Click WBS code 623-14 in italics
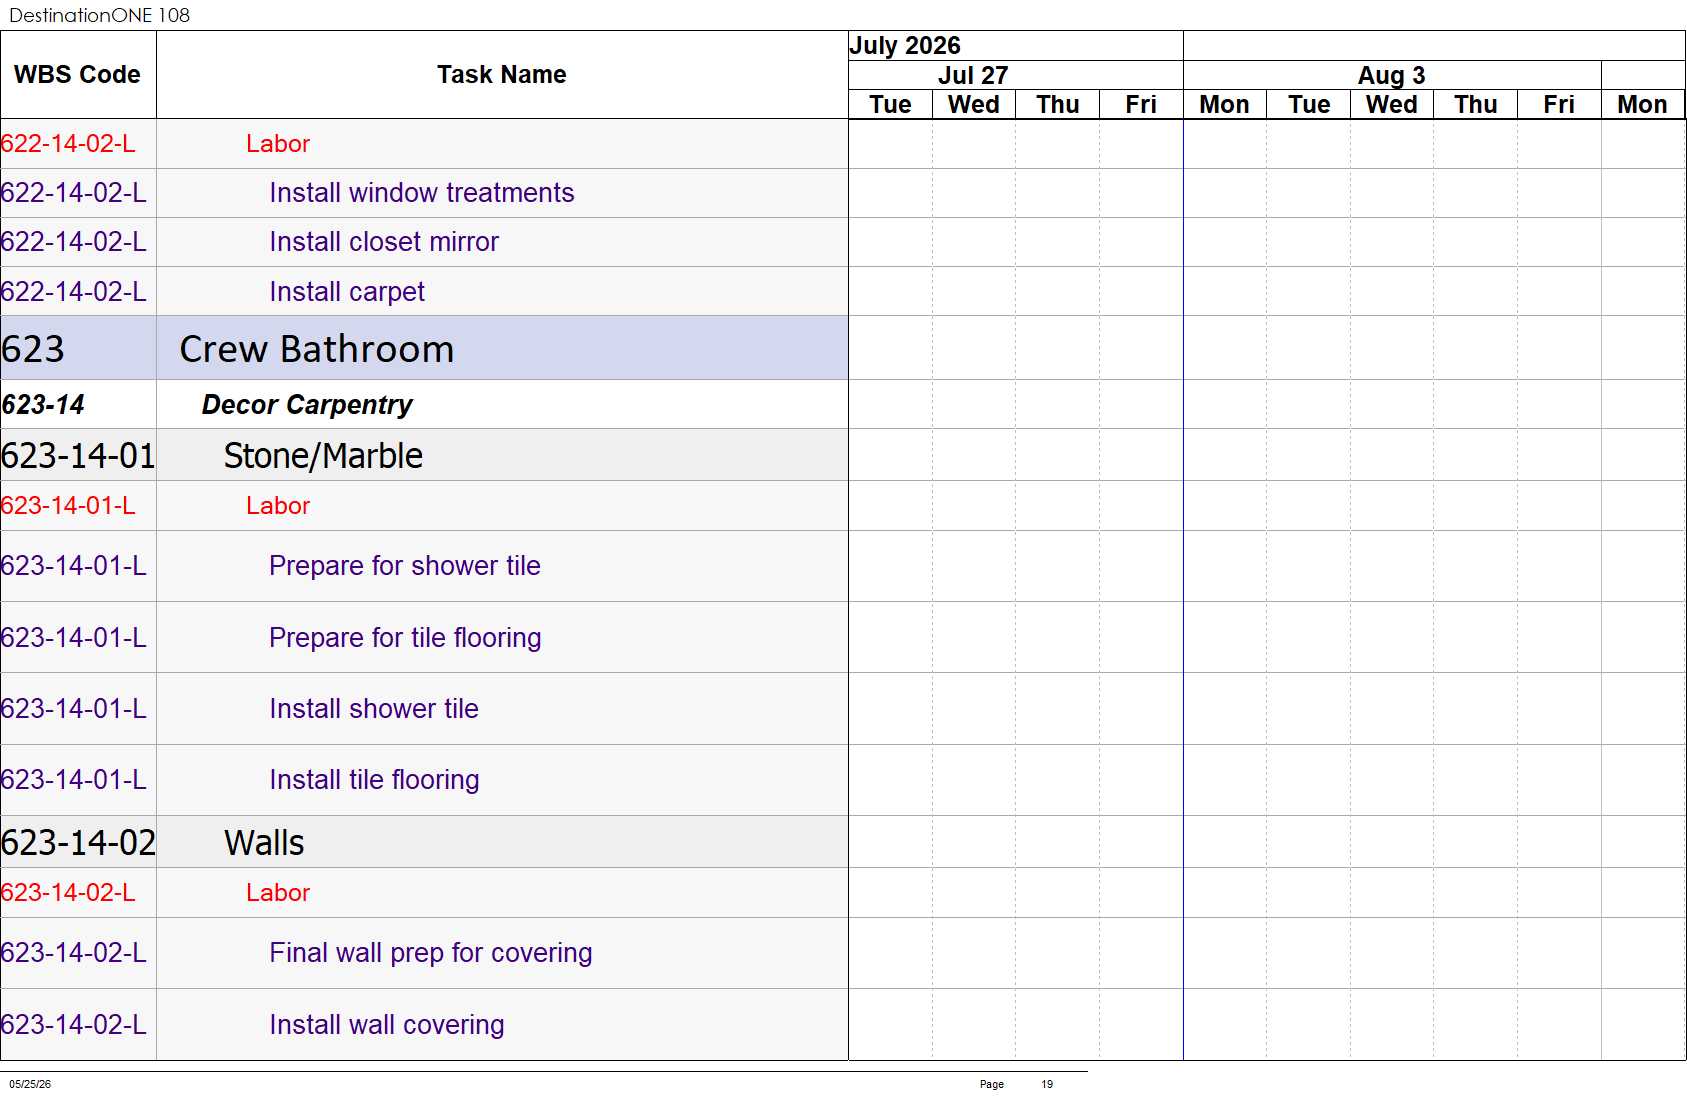 pyautogui.click(x=43, y=405)
